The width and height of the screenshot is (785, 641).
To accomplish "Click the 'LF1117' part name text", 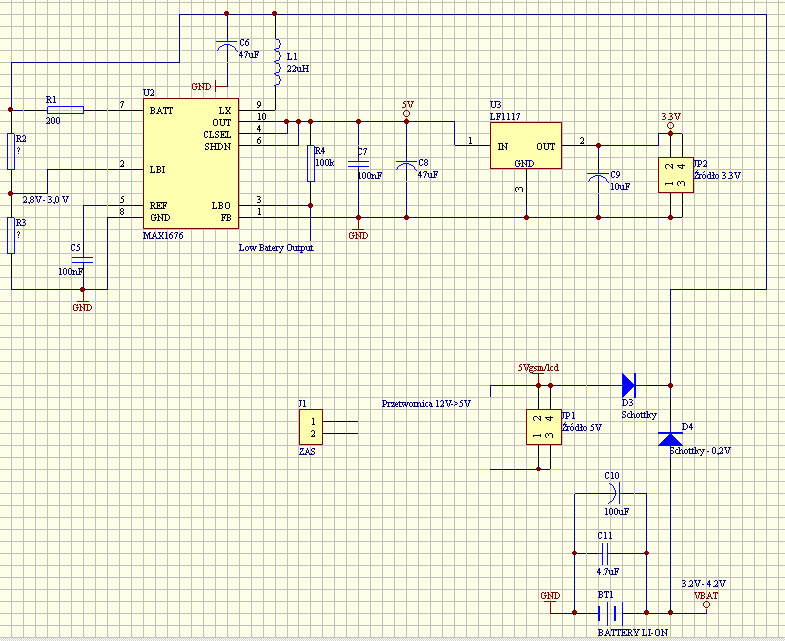I will pyautogui.click(x=505, y=116).
